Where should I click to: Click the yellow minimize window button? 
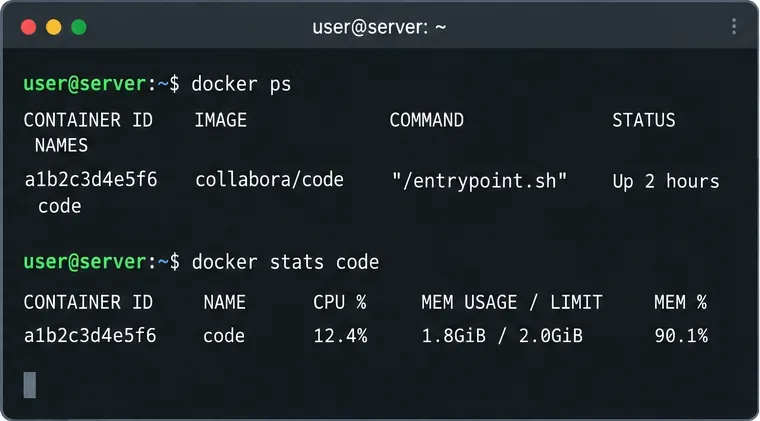point(54,27)
